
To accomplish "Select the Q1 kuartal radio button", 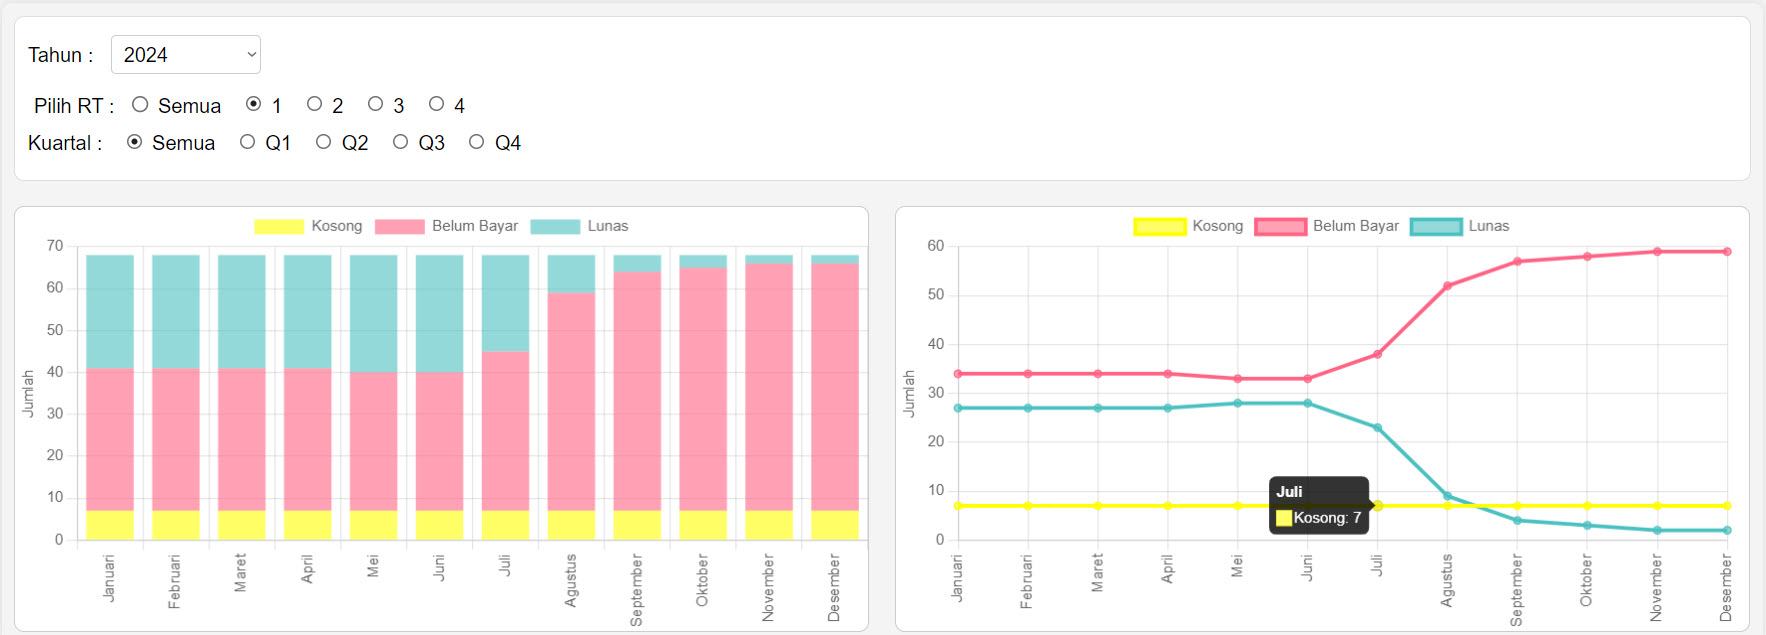I will coord(247,142).
